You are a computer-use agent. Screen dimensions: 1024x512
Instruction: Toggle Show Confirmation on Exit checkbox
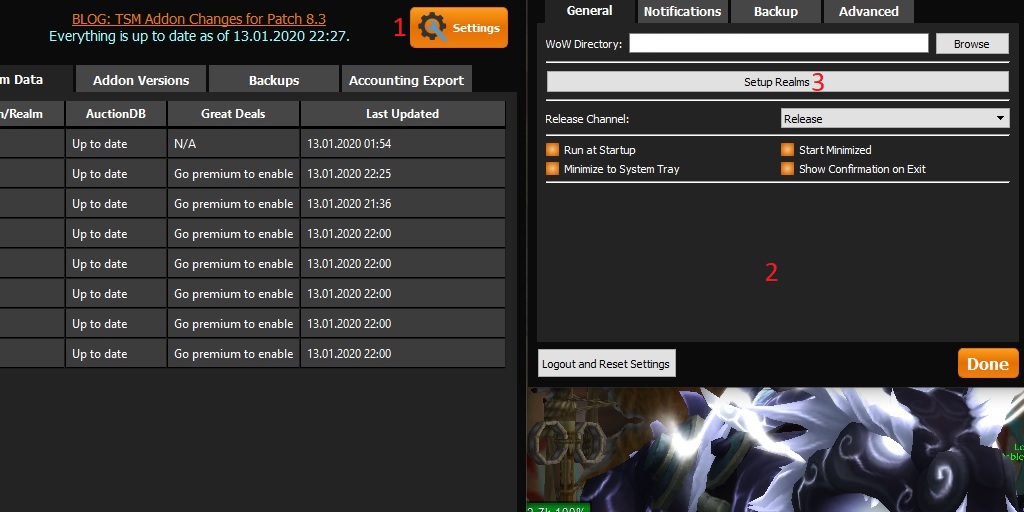(x=787, y=169)
